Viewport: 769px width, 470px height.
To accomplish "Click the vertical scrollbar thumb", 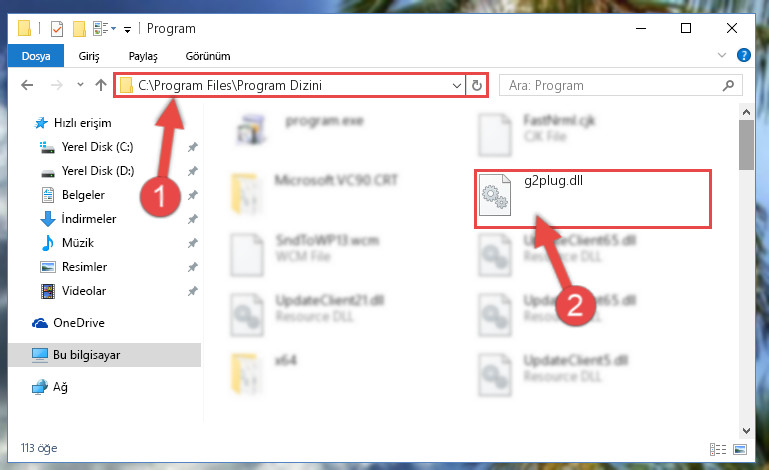I will (746, 145).
